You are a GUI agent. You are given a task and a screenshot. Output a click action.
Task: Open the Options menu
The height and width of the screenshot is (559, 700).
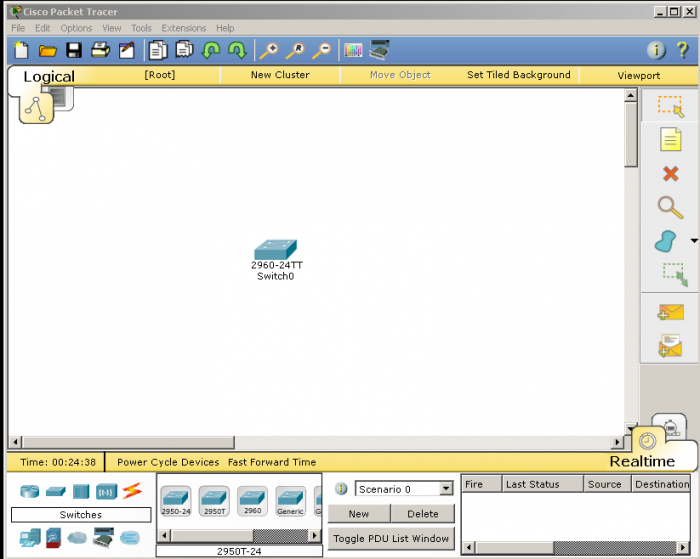(76, 28)
